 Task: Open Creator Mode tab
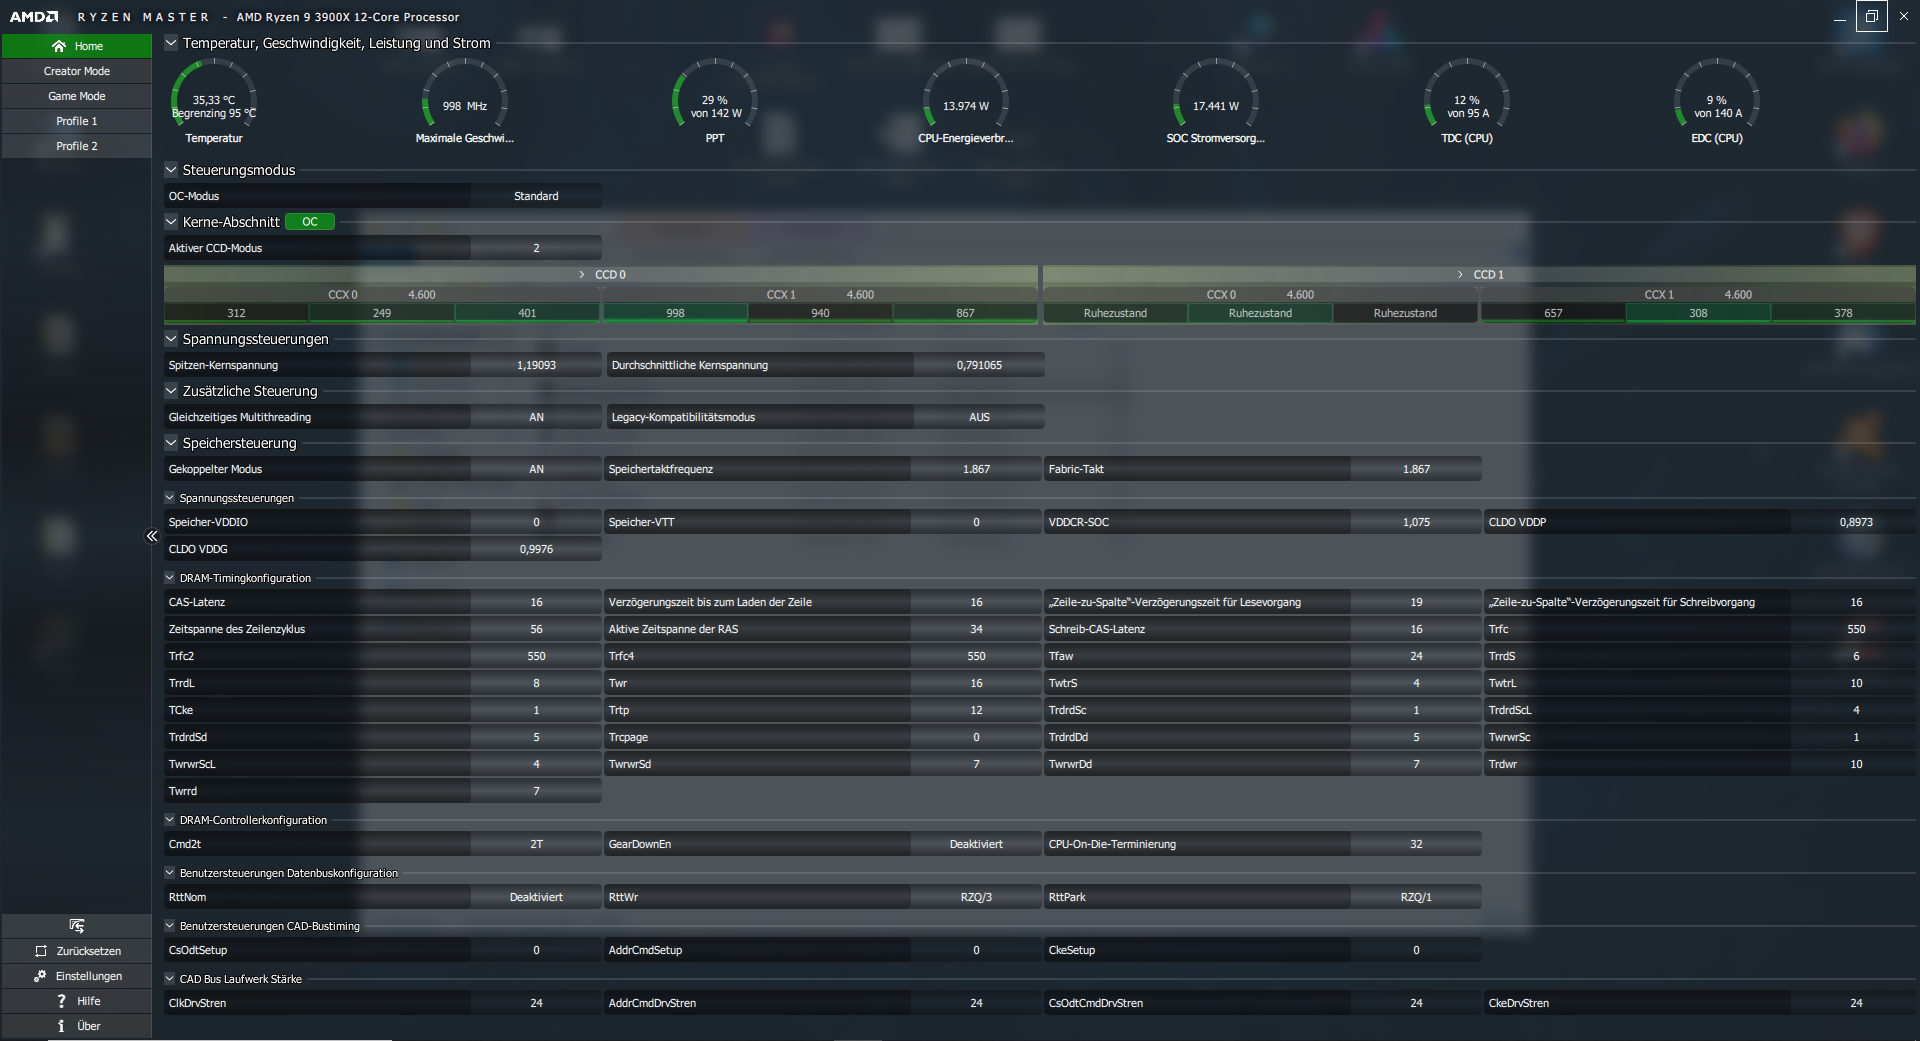coord(77,71)
